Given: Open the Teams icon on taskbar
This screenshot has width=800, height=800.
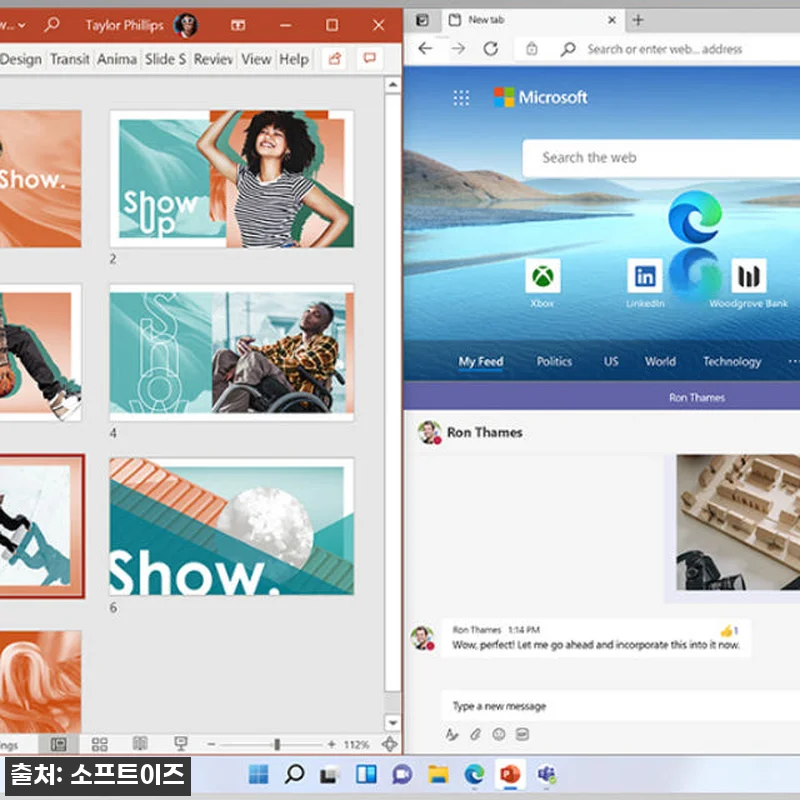Looking at the screenshot, I should coord(546,774).
